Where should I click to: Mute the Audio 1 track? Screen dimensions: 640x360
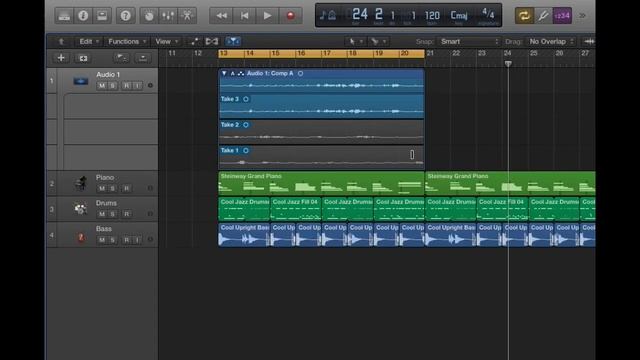[102, 86]
